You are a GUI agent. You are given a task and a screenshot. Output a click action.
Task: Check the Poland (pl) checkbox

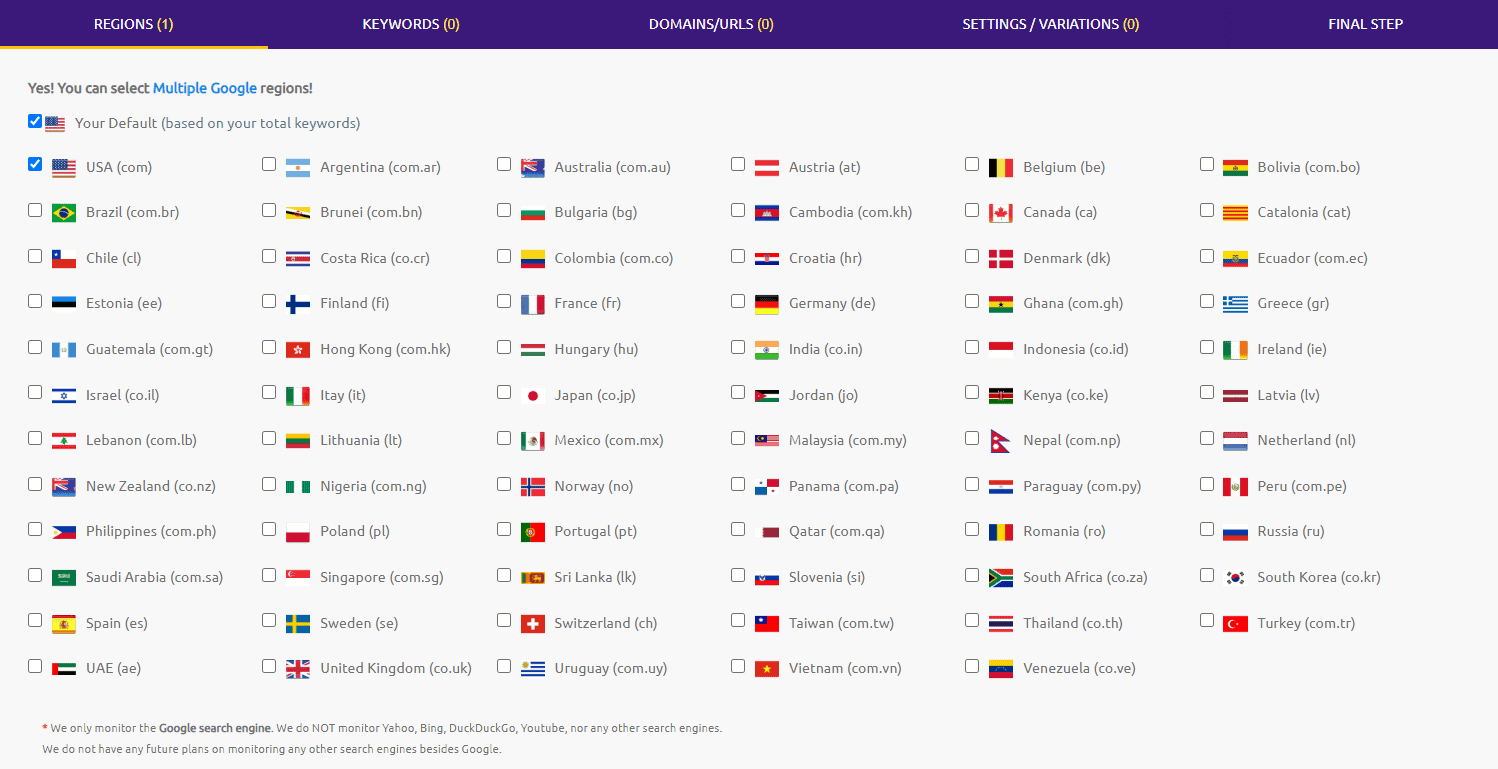[x=269, y=529]
